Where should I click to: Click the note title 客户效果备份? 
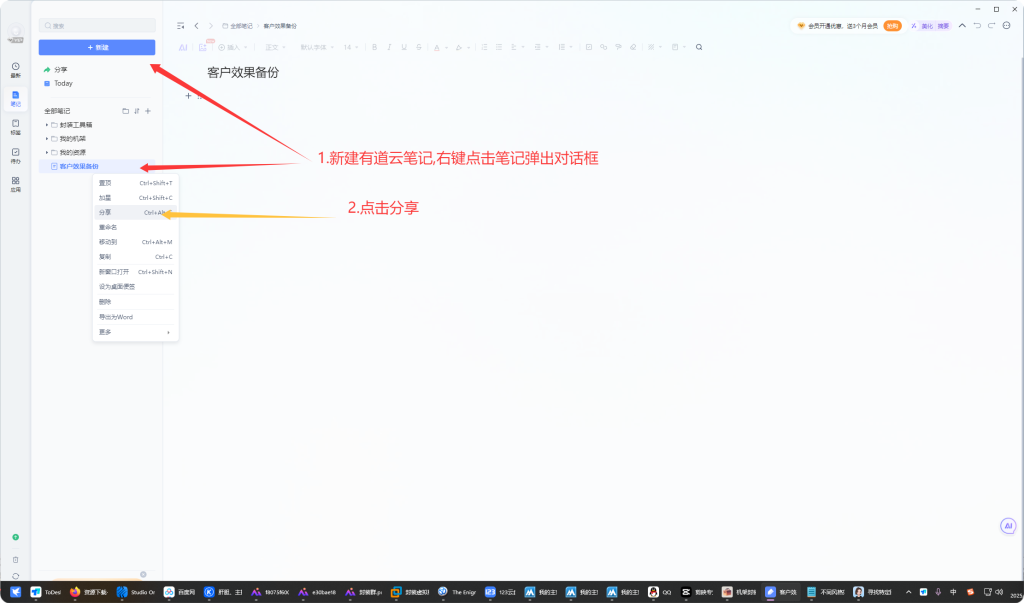(x=243, y=73)
